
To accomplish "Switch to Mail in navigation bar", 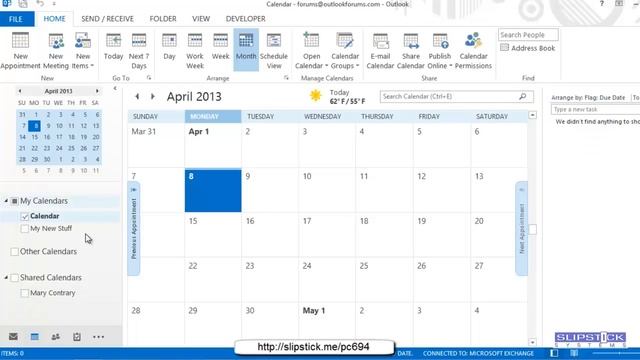I will coord(13,337).
